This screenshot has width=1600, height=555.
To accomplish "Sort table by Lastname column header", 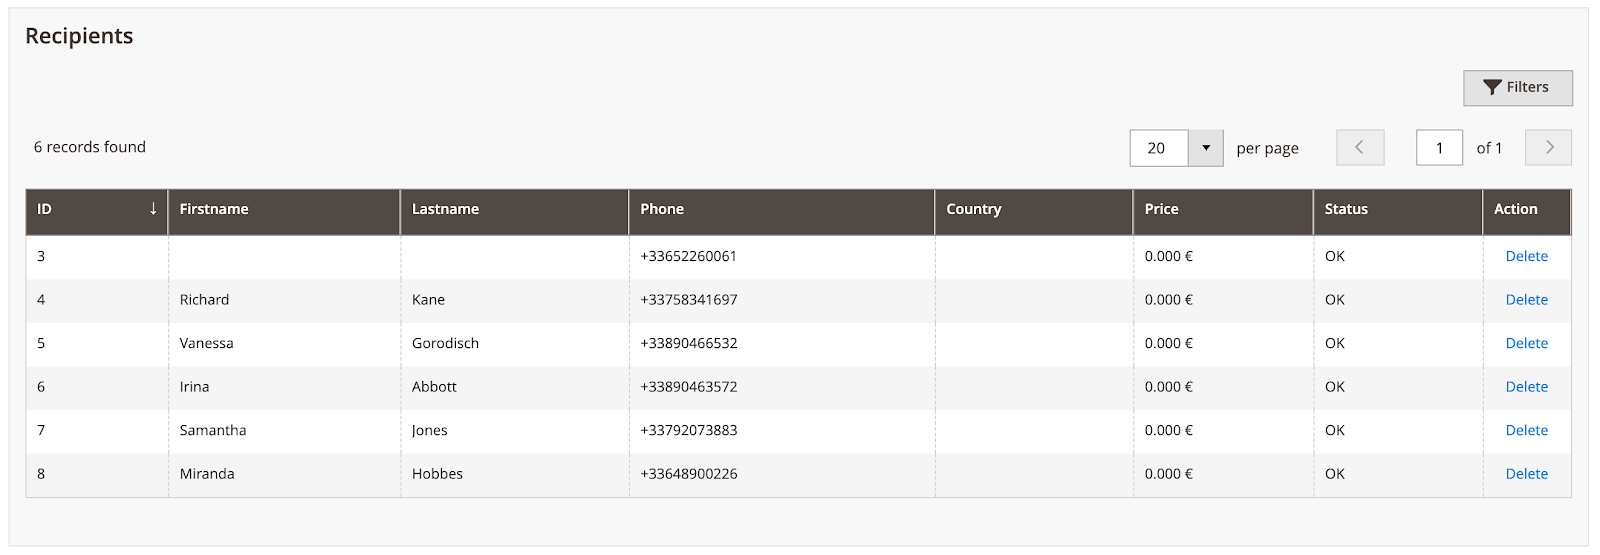I will click(445, 209).
